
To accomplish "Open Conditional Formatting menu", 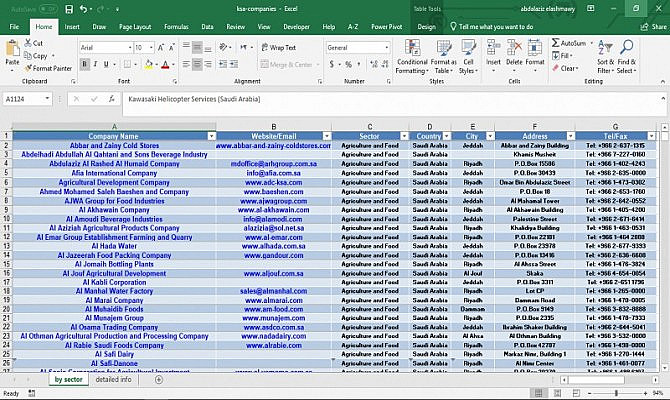I will coord(412,56).
